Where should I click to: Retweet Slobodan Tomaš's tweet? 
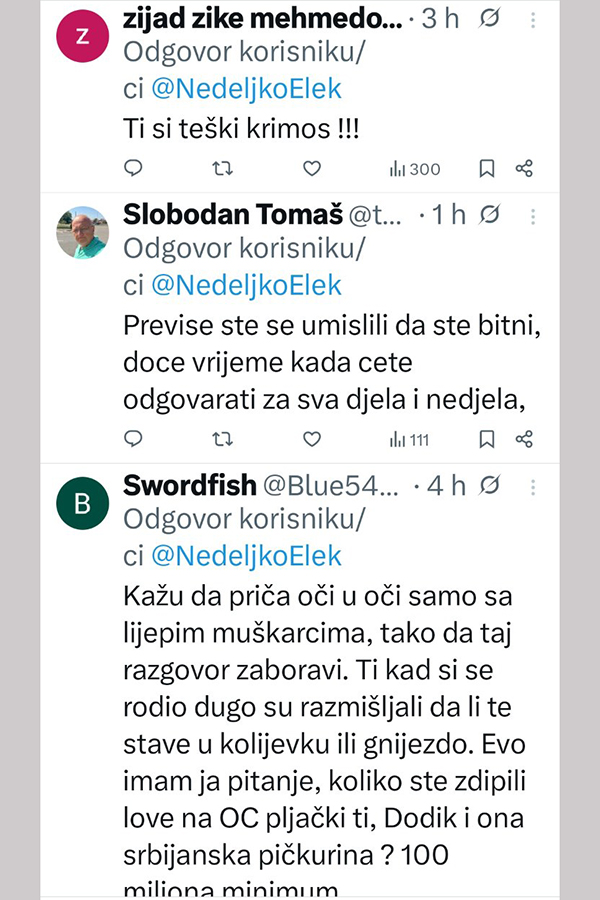(x=224, y=438)
